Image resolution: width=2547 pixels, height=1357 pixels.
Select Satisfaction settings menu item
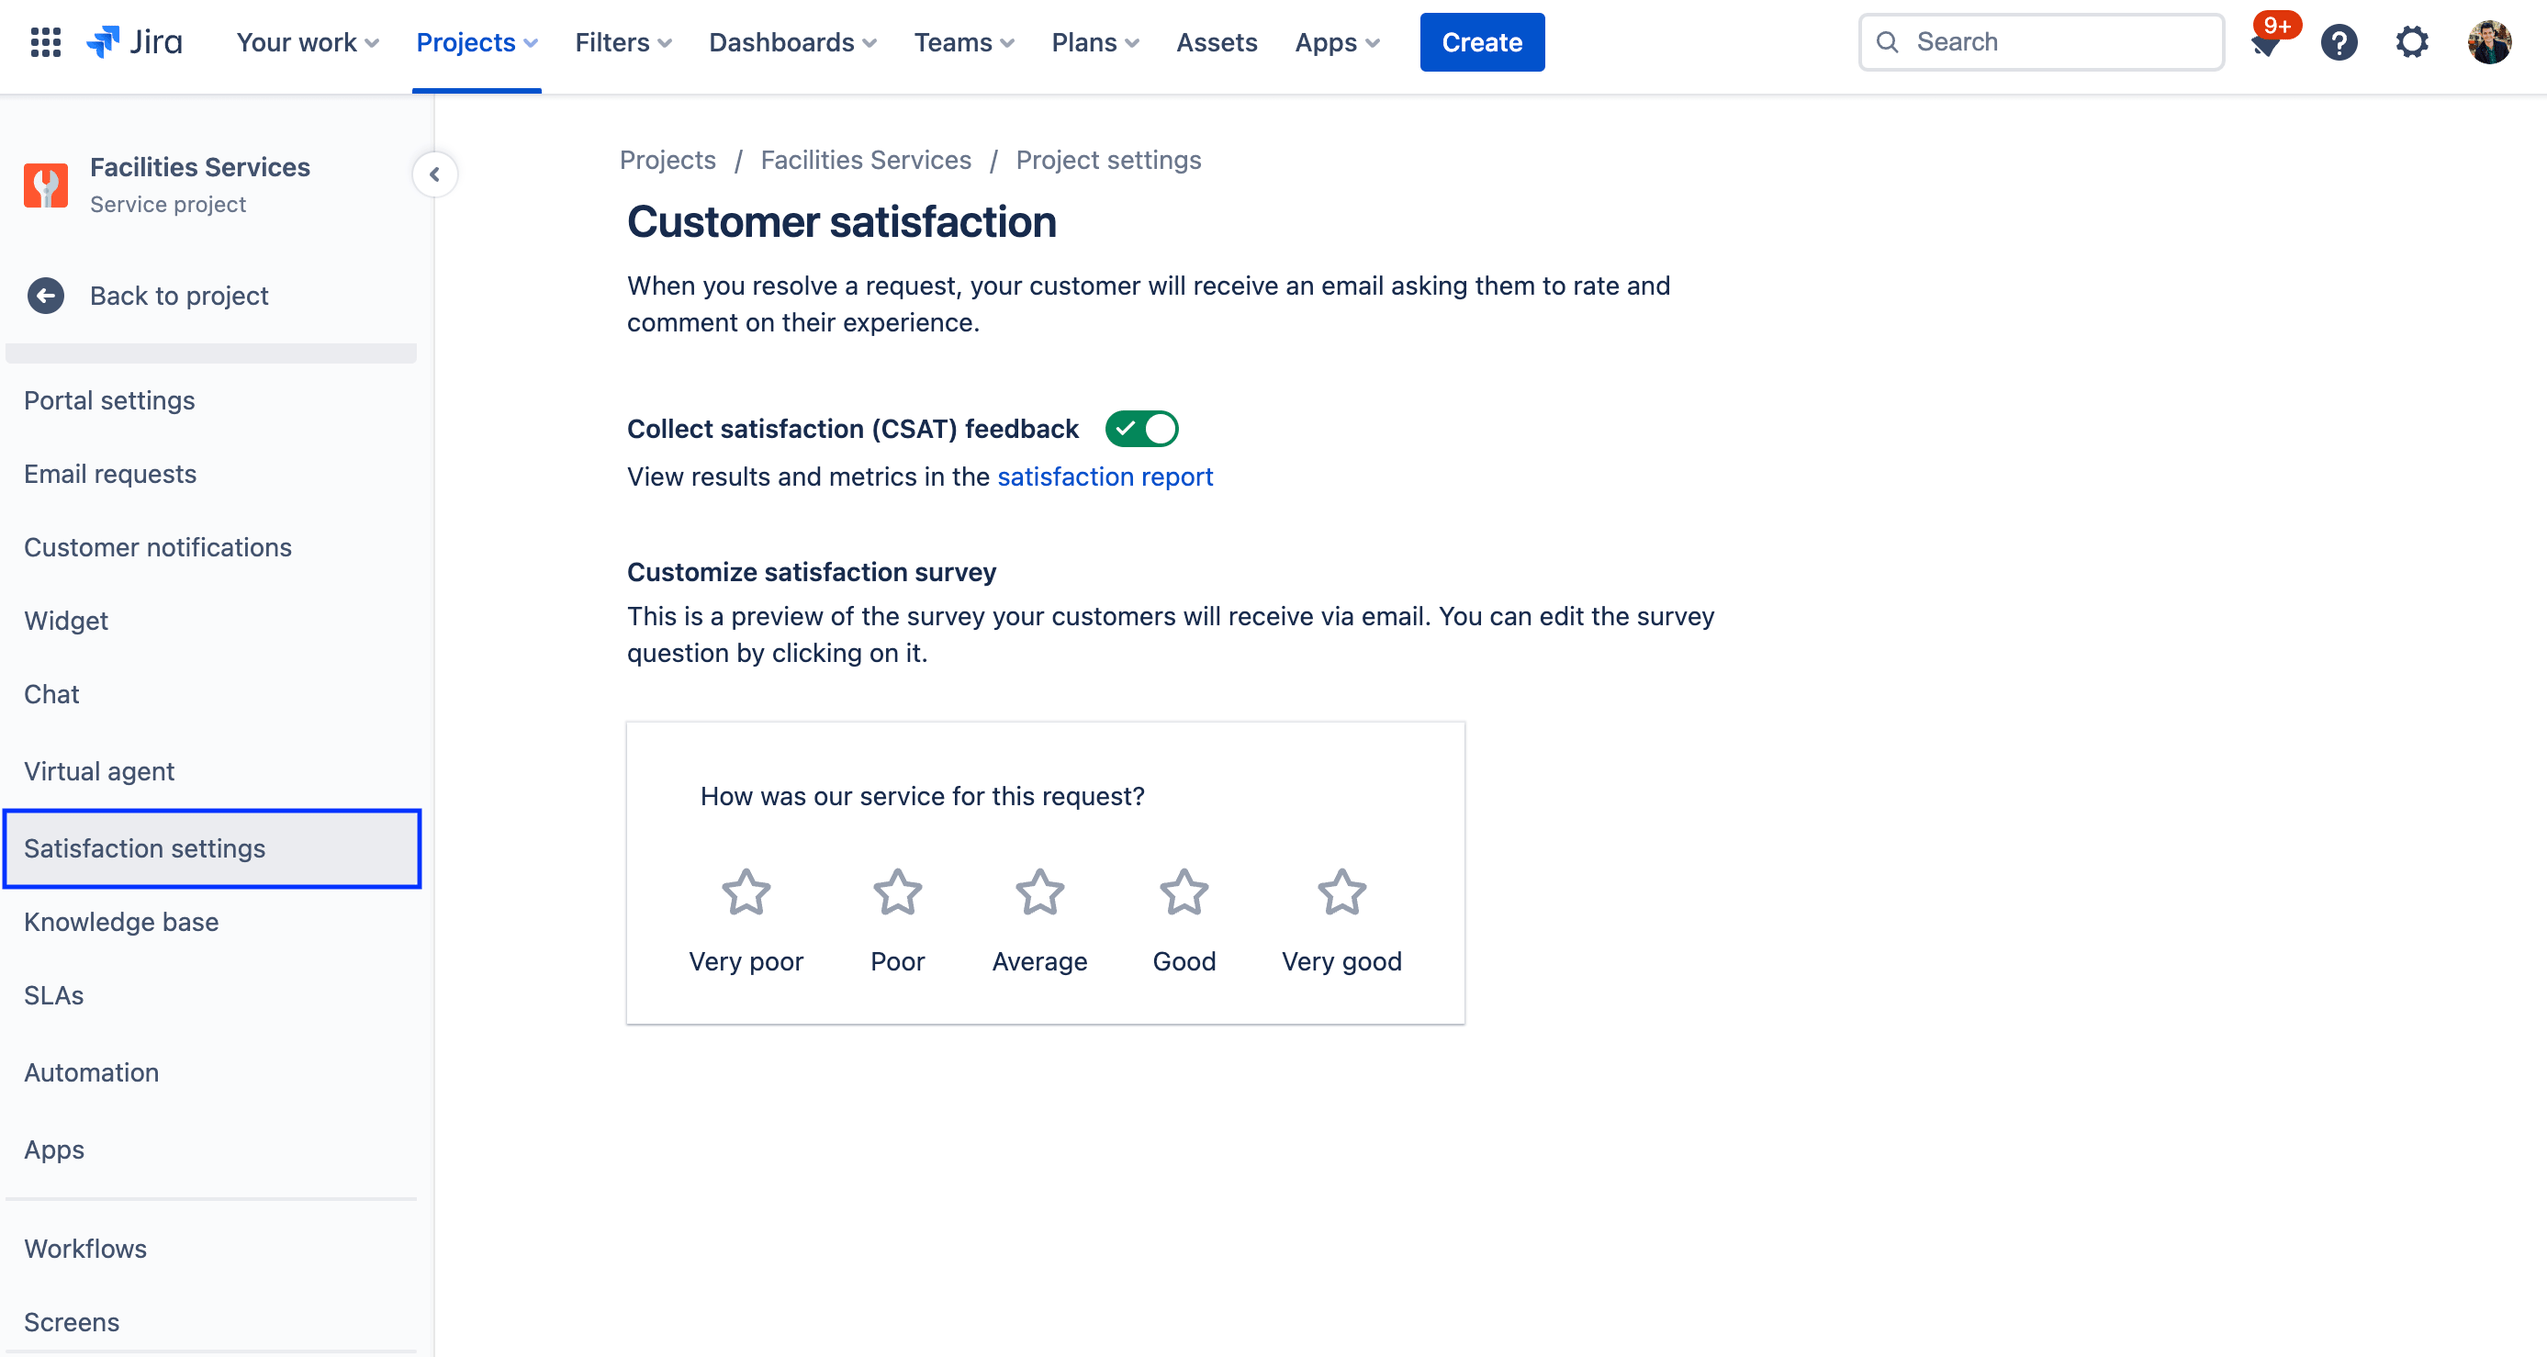tap(143, 847)
